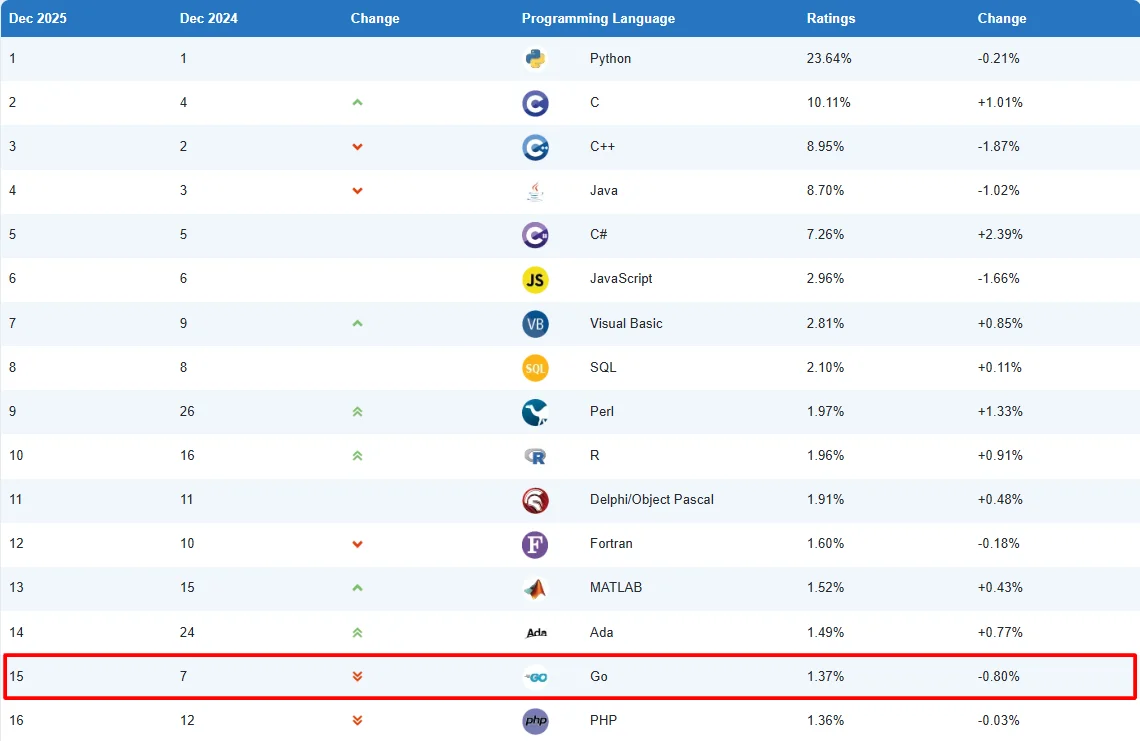Click the Delphi helmet logo icon
1140x741 pixels.
tap(535, 500)
